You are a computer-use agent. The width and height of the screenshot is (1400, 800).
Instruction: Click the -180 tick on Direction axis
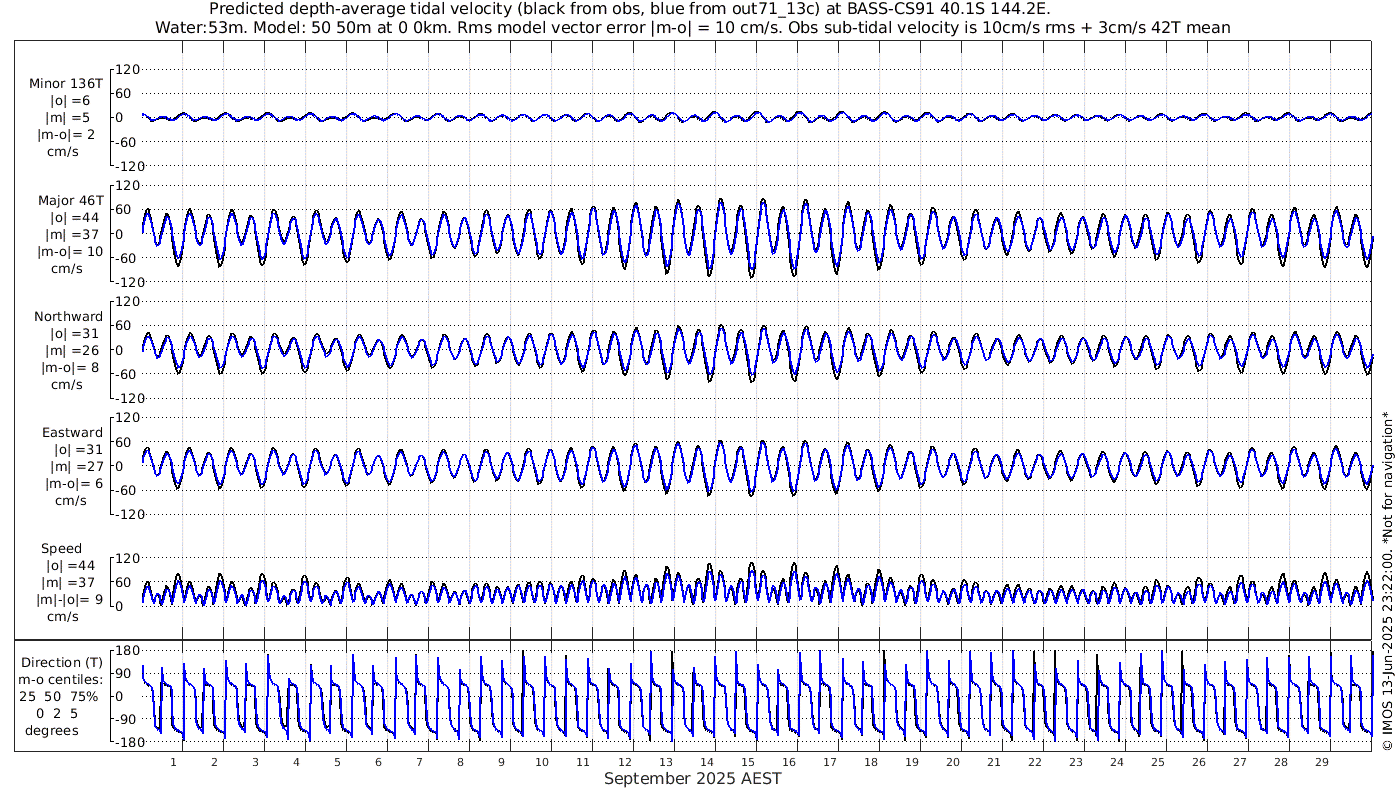tap(124, 742)
